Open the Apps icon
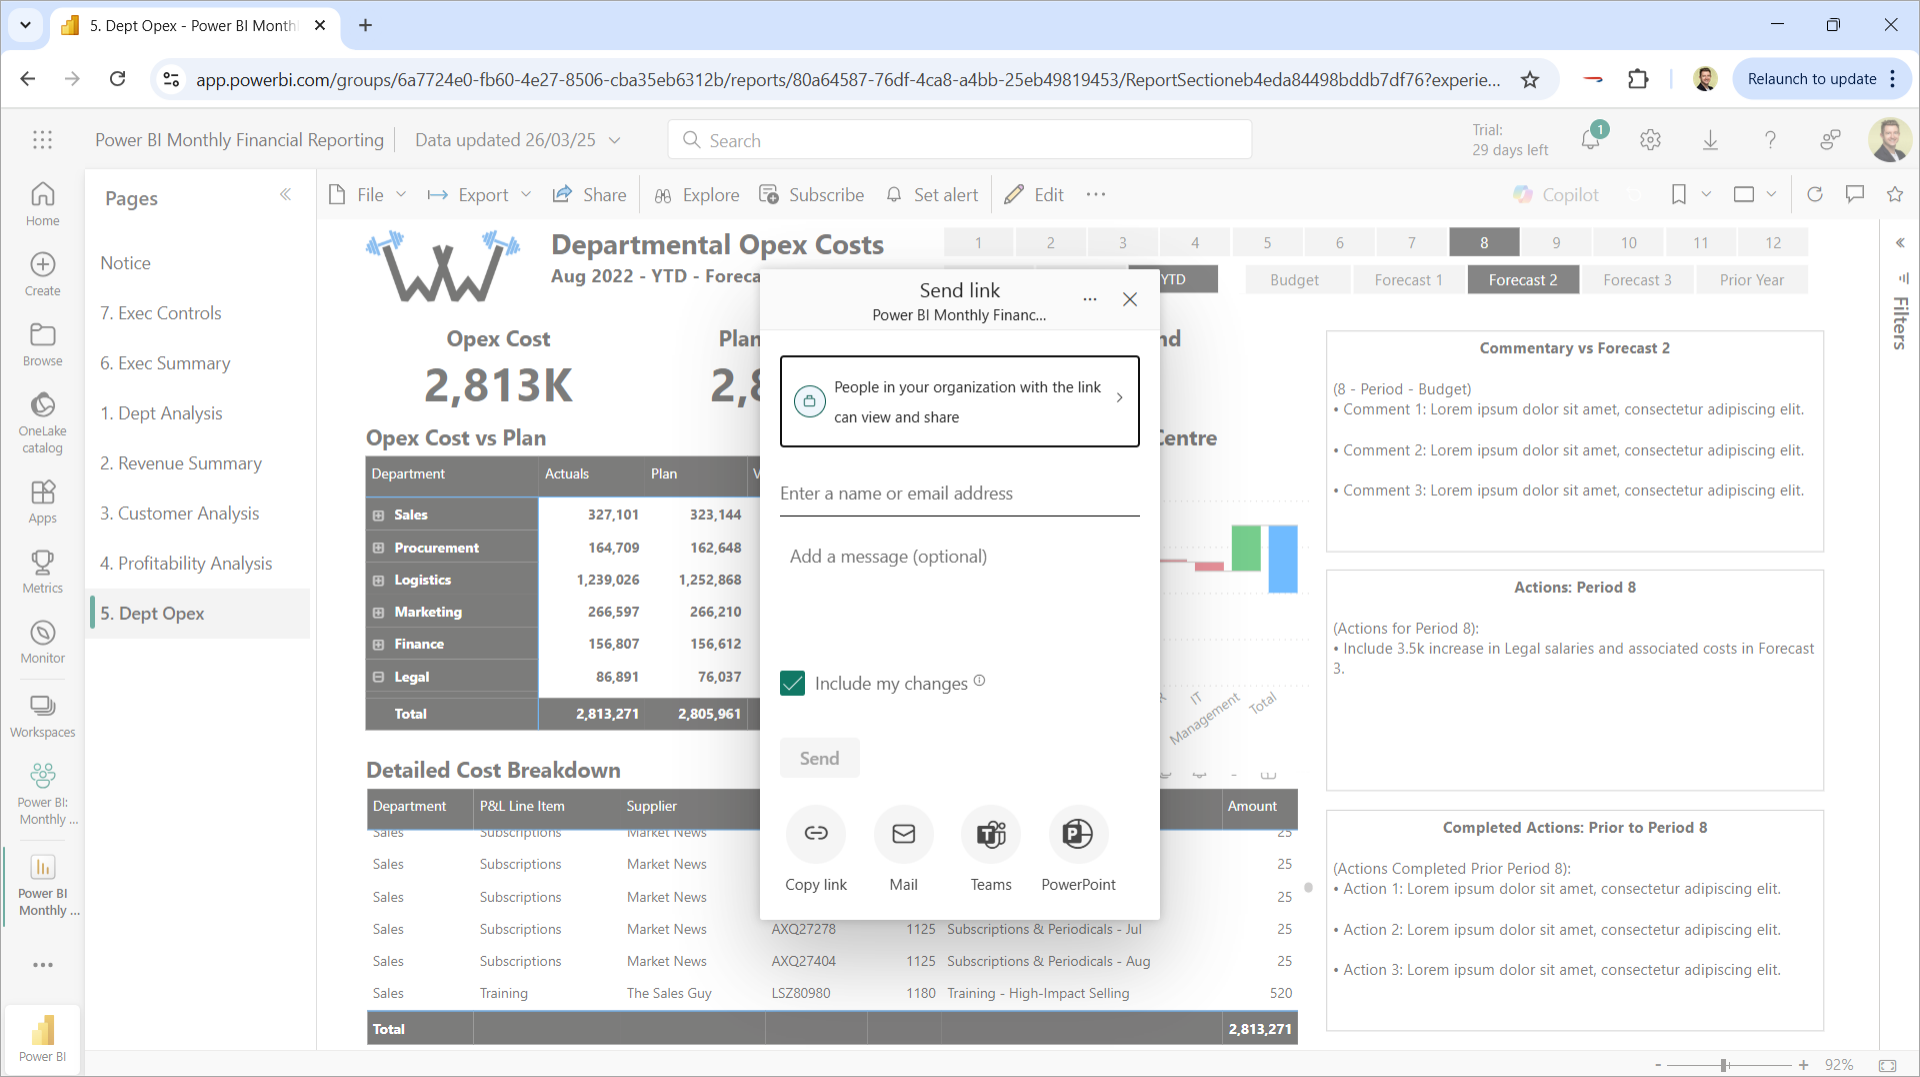 click(x=42, y=501)
